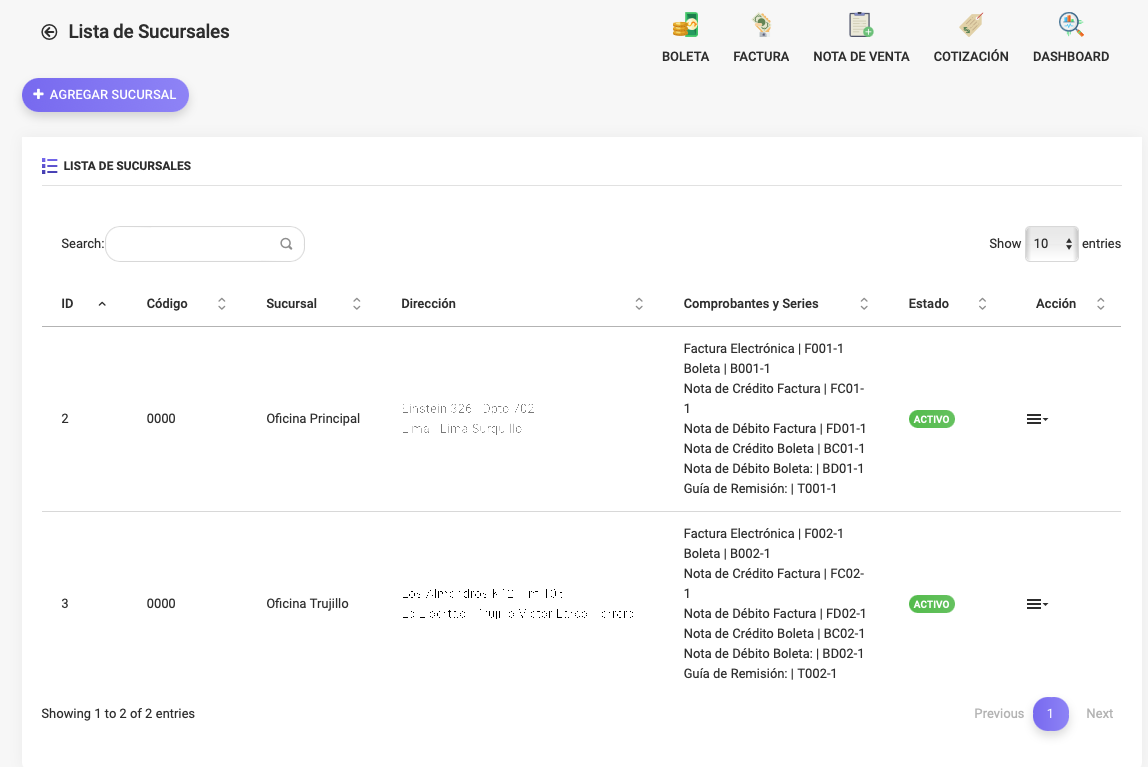Open the Cotización shortcut icon

970,26
